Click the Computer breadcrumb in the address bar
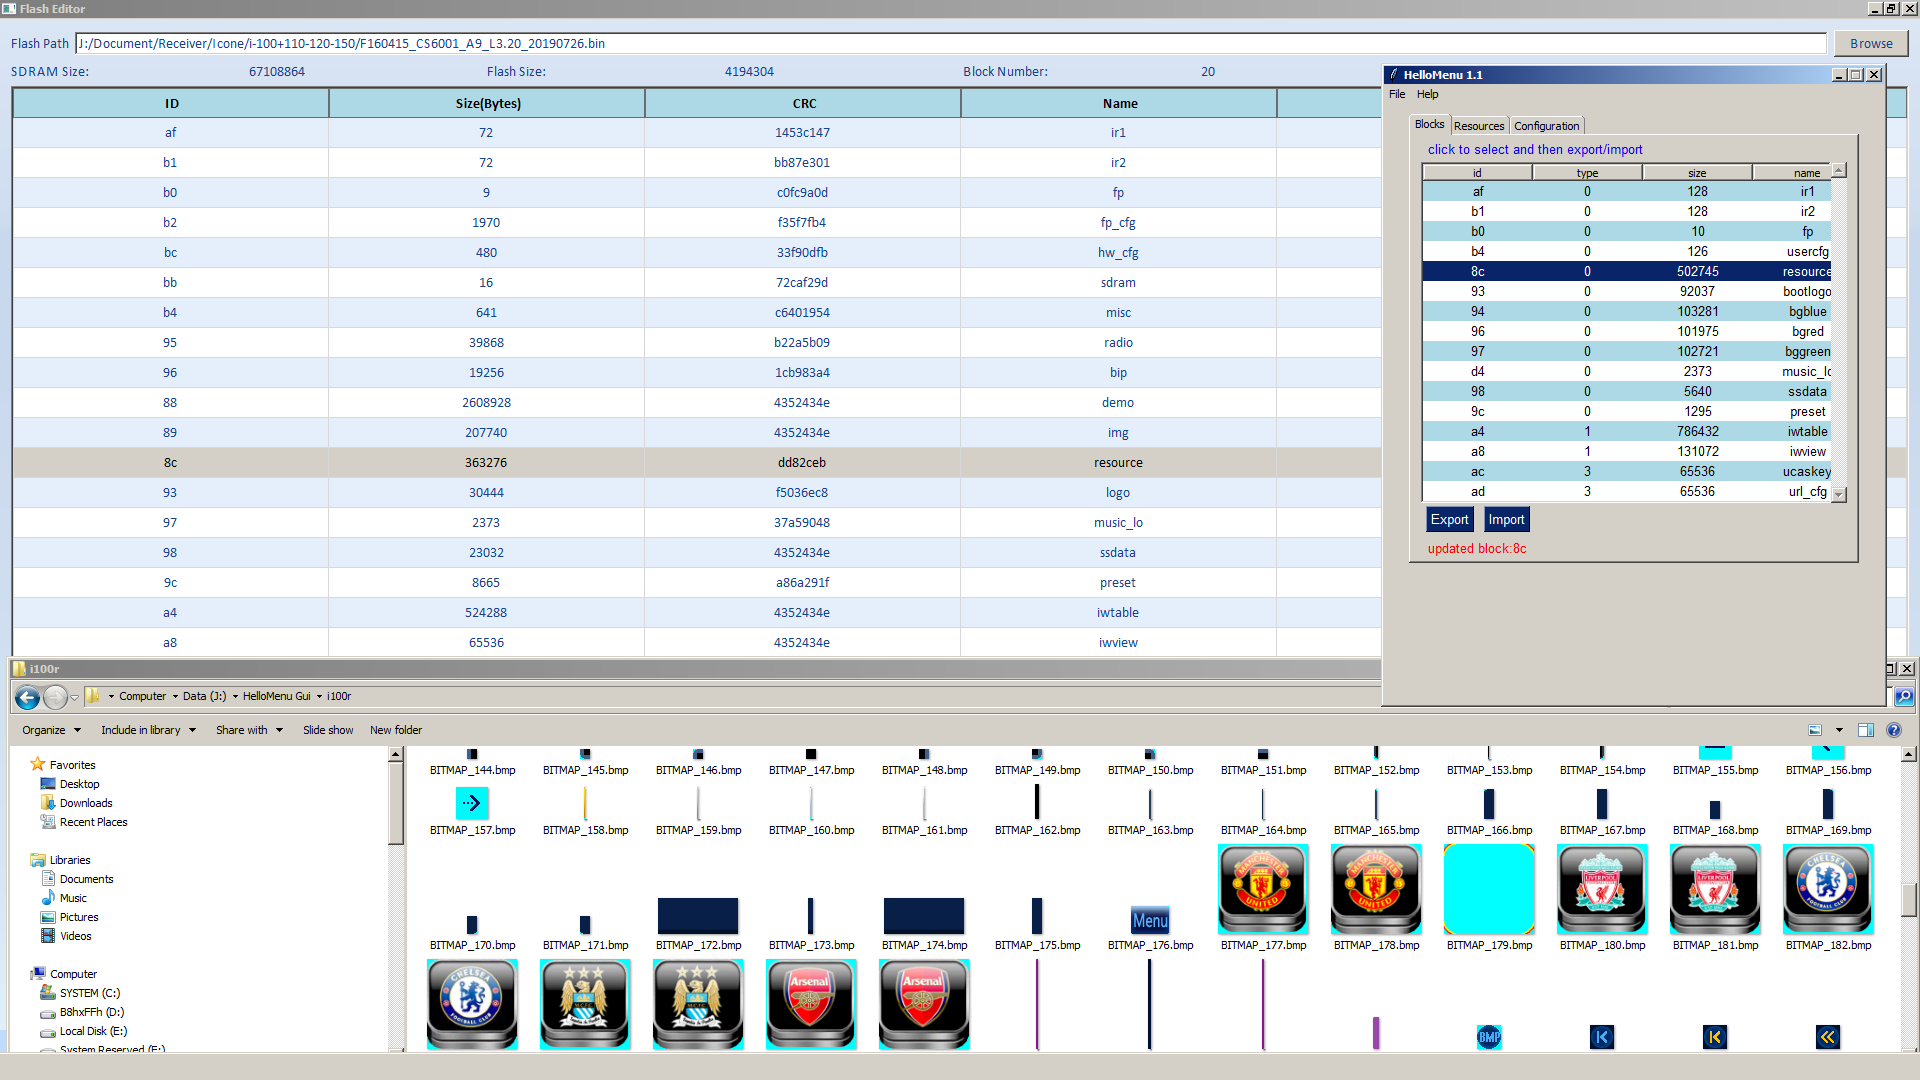 142,697
